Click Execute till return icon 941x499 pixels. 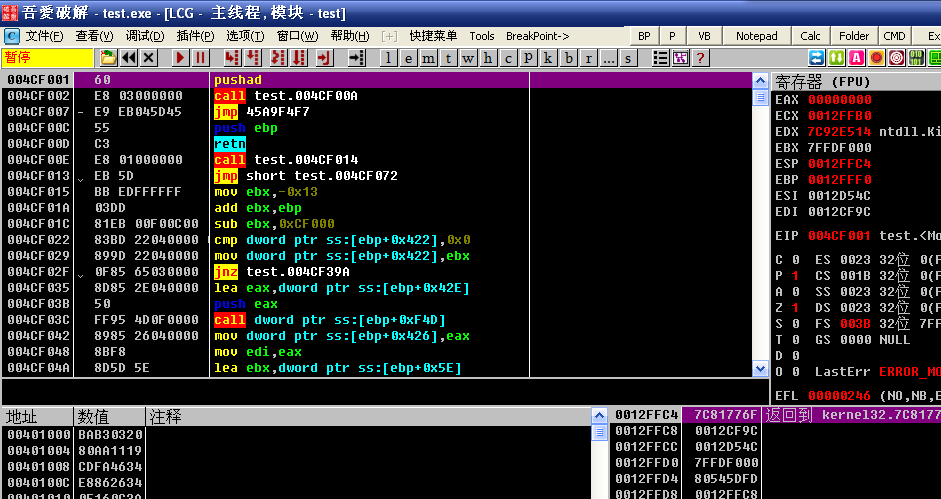324,58
